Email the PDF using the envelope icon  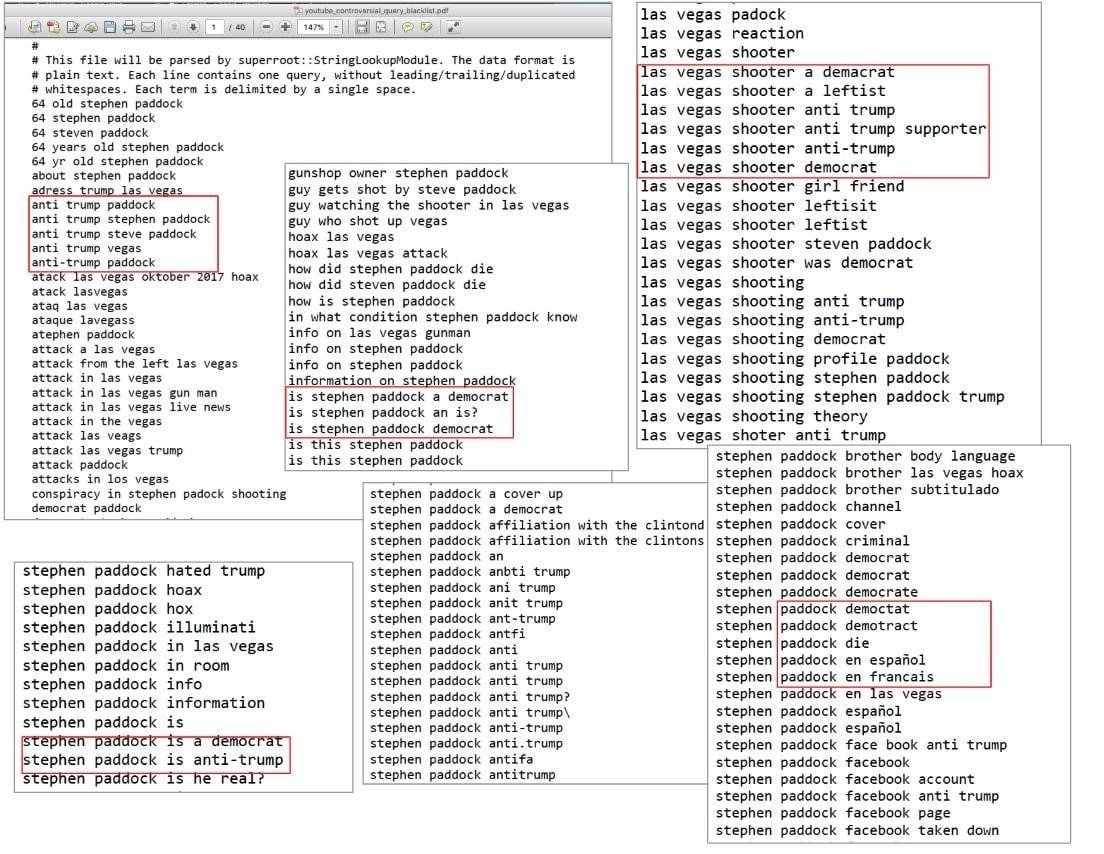point(148,27)
